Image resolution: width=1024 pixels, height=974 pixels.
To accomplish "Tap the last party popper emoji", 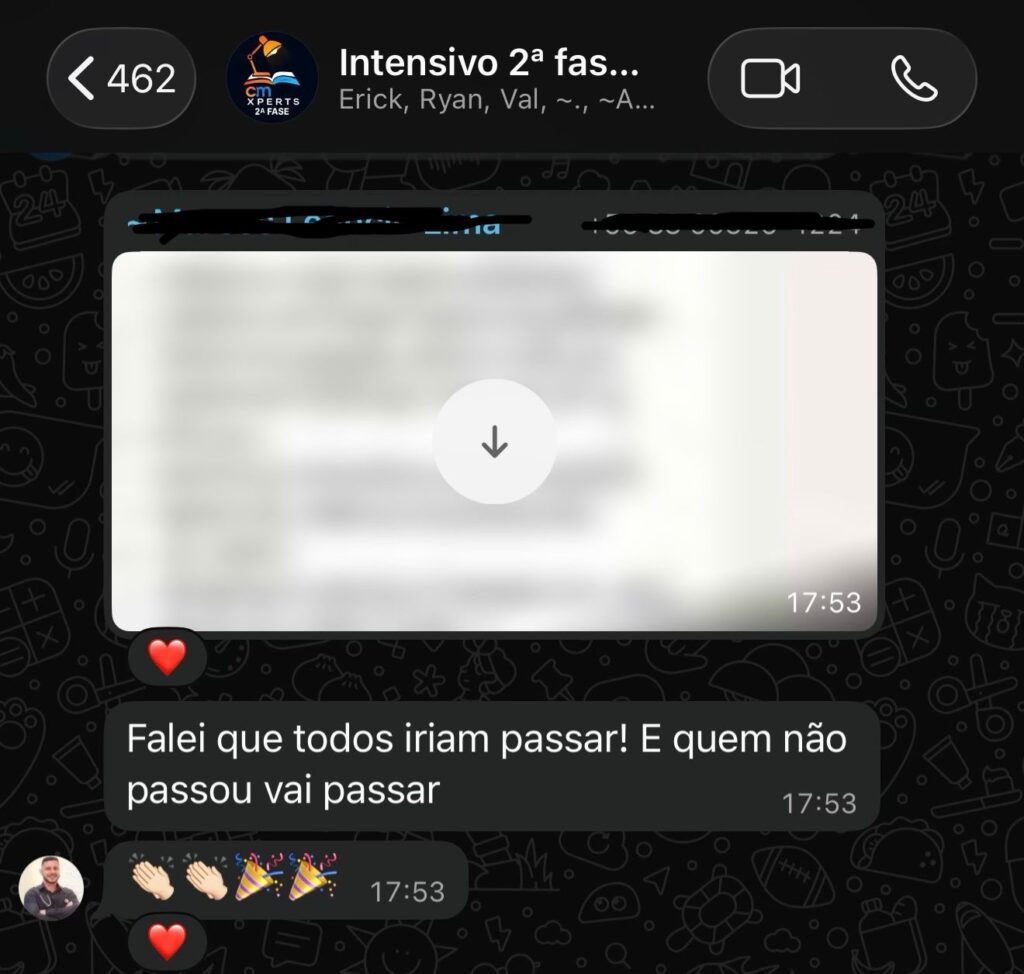I will [313, 877].
